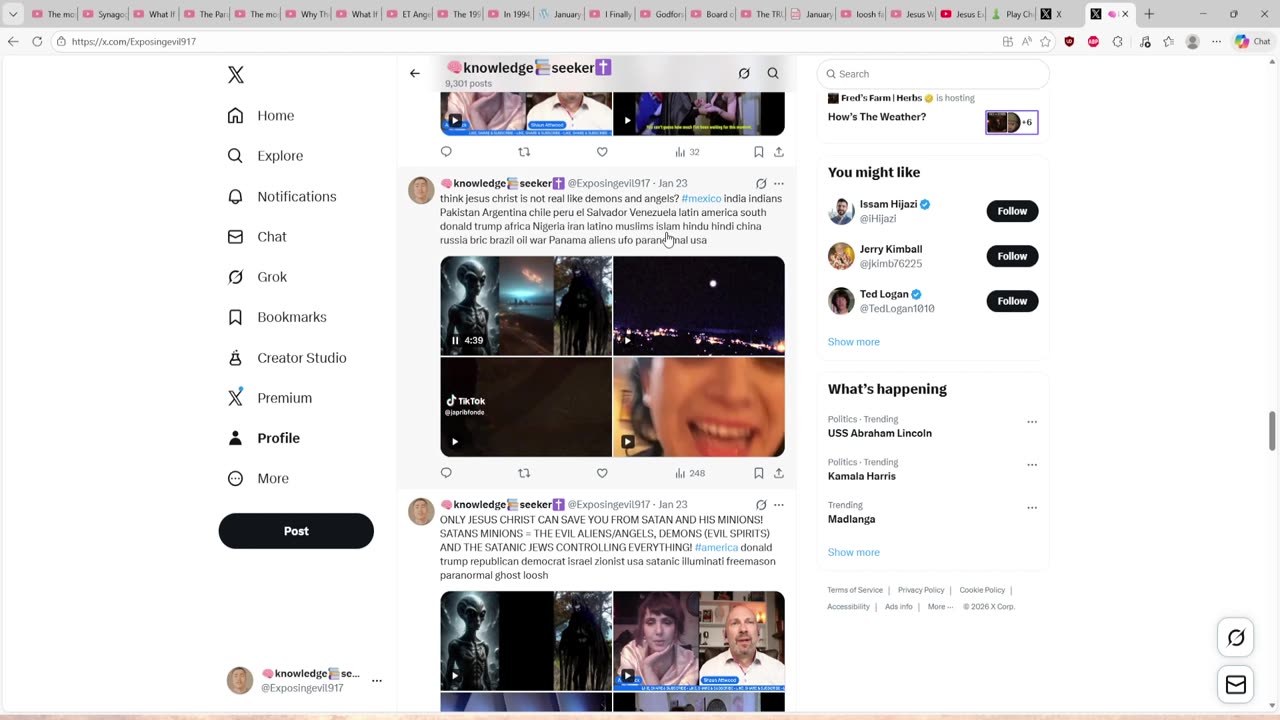
Task: Expand the footer More link
Action: [940, 607]
